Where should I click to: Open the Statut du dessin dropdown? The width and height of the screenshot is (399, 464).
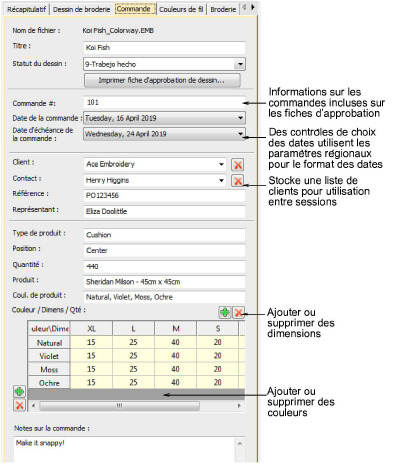[x=240, y=64]
